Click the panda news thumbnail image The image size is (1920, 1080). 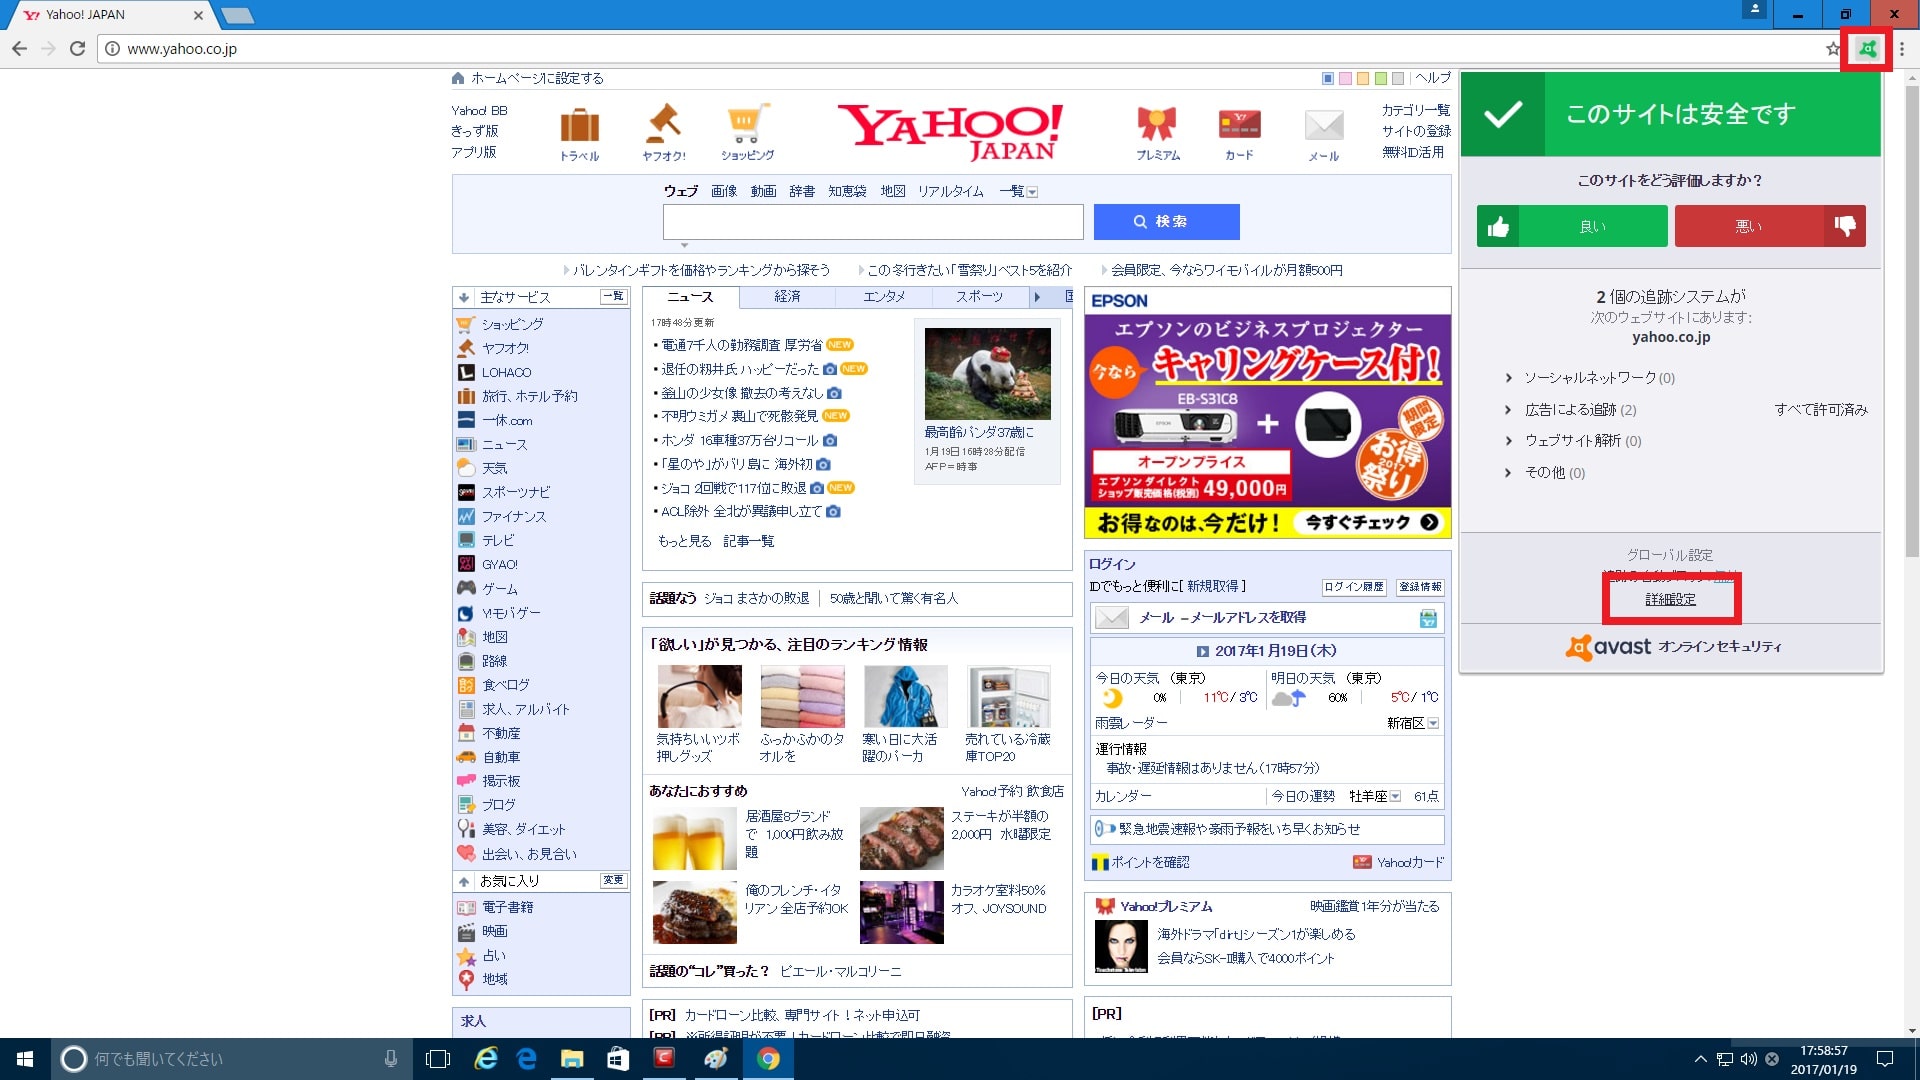987,373
